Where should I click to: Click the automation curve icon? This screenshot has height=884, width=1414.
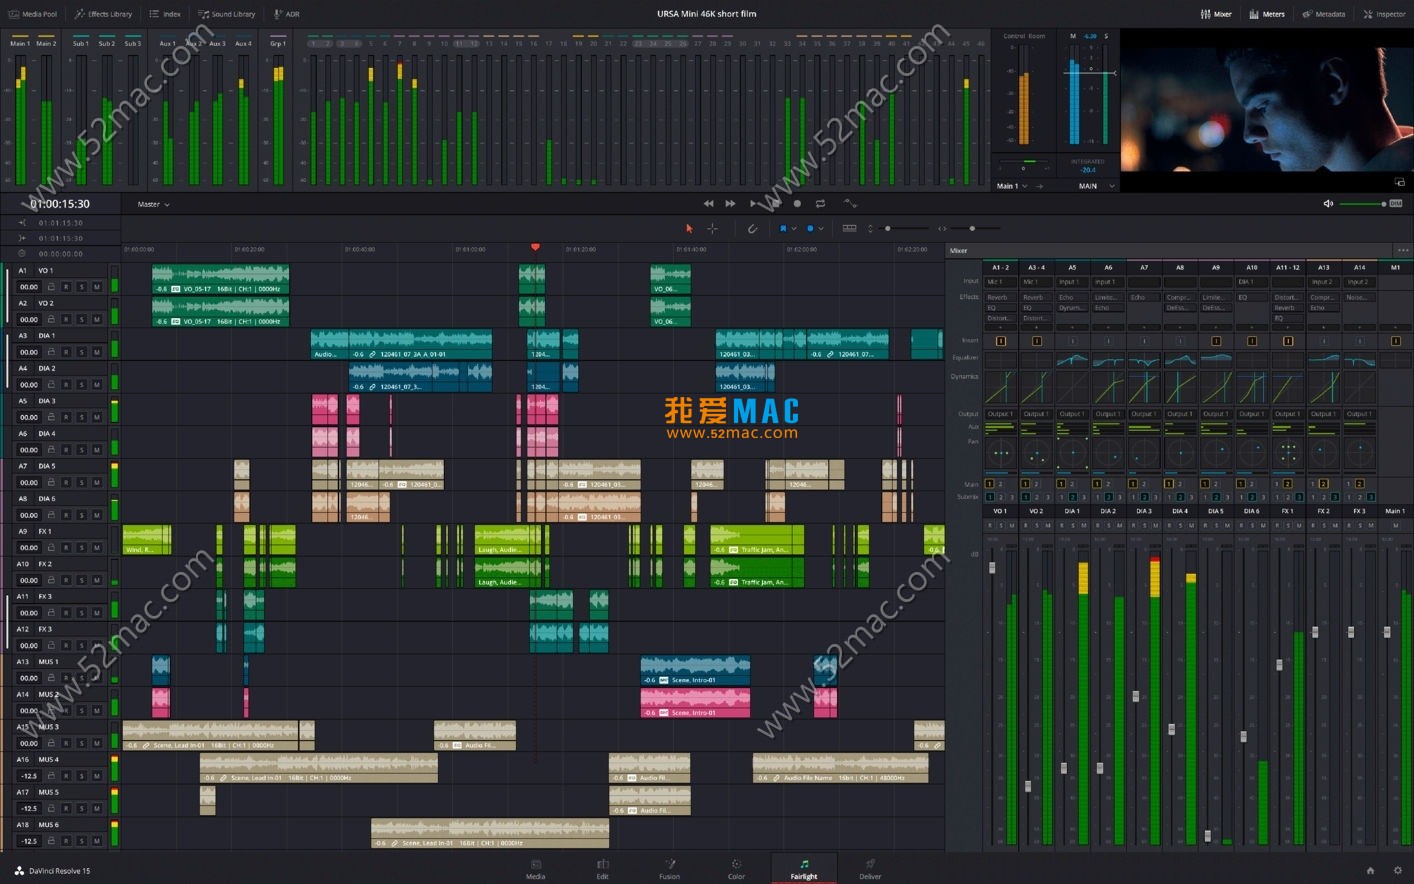click(850, 203)
